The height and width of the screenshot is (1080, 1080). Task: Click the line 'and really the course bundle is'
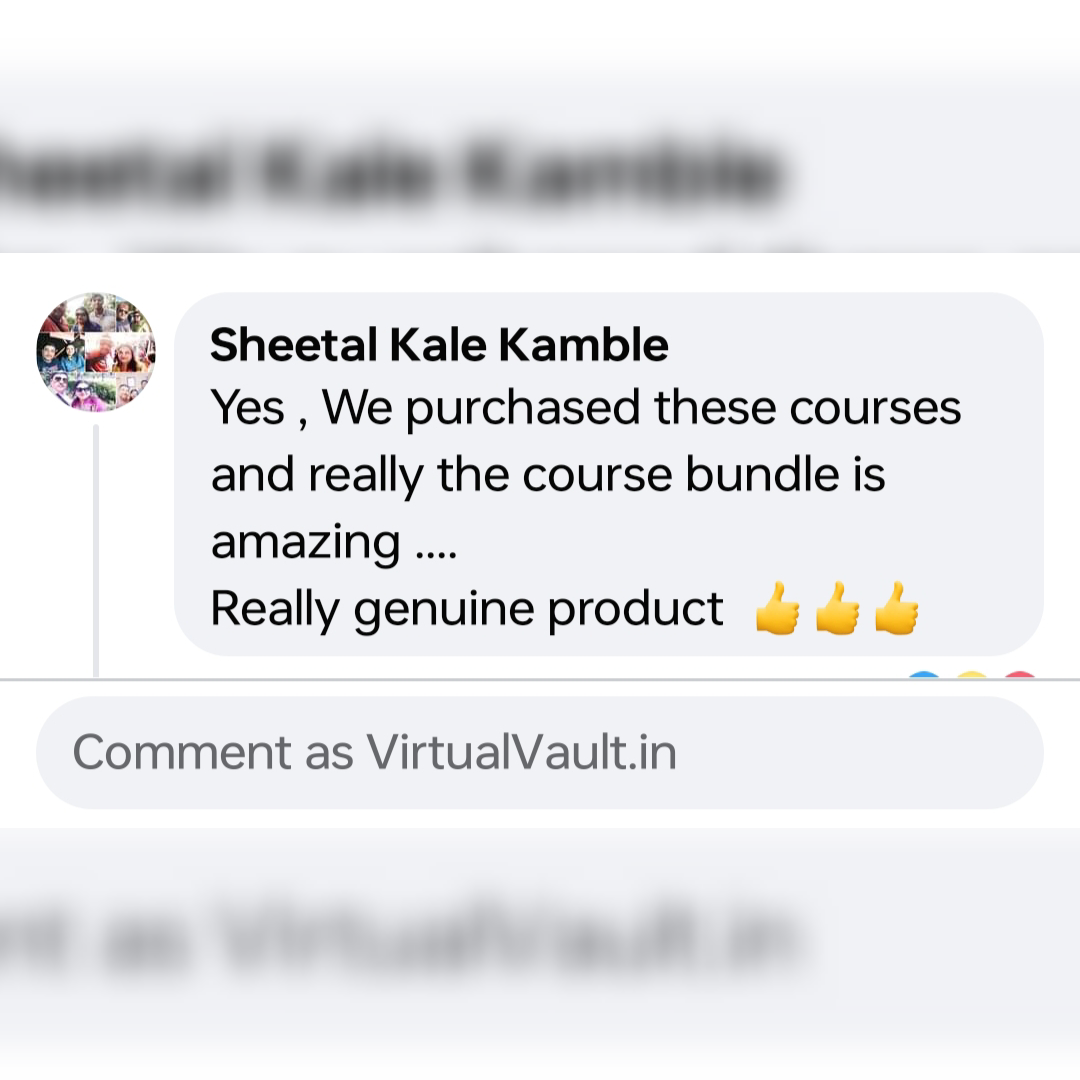pyautogui.click(x=548, y=475)
